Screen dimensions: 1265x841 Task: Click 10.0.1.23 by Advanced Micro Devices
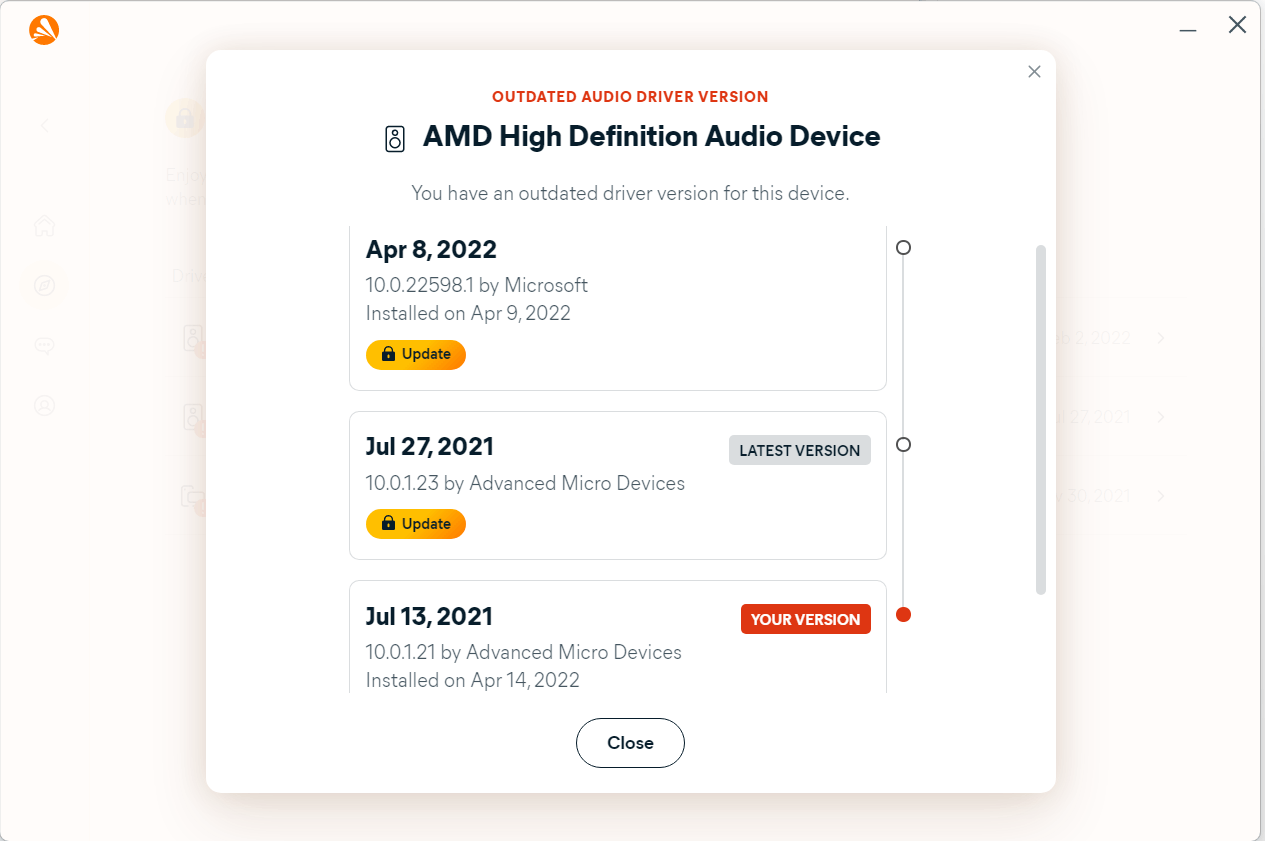525,483
